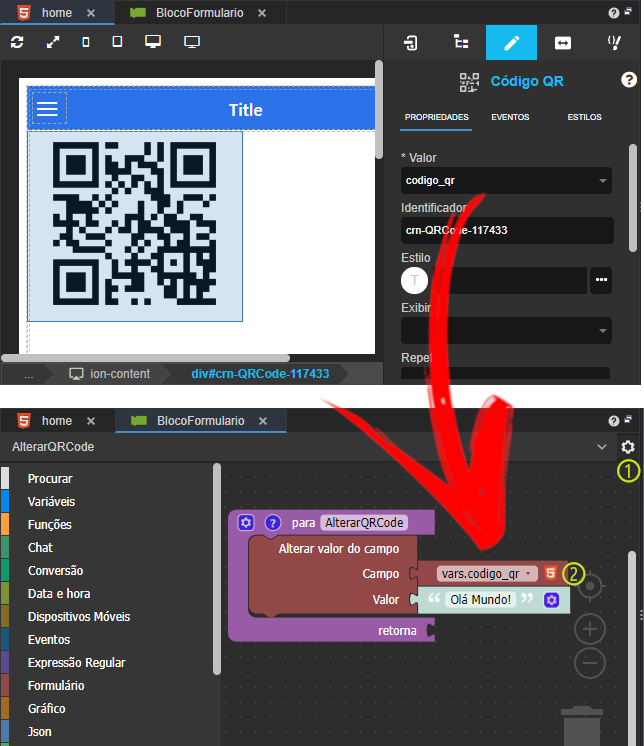Open the Variáveis block category

(51, 501)
